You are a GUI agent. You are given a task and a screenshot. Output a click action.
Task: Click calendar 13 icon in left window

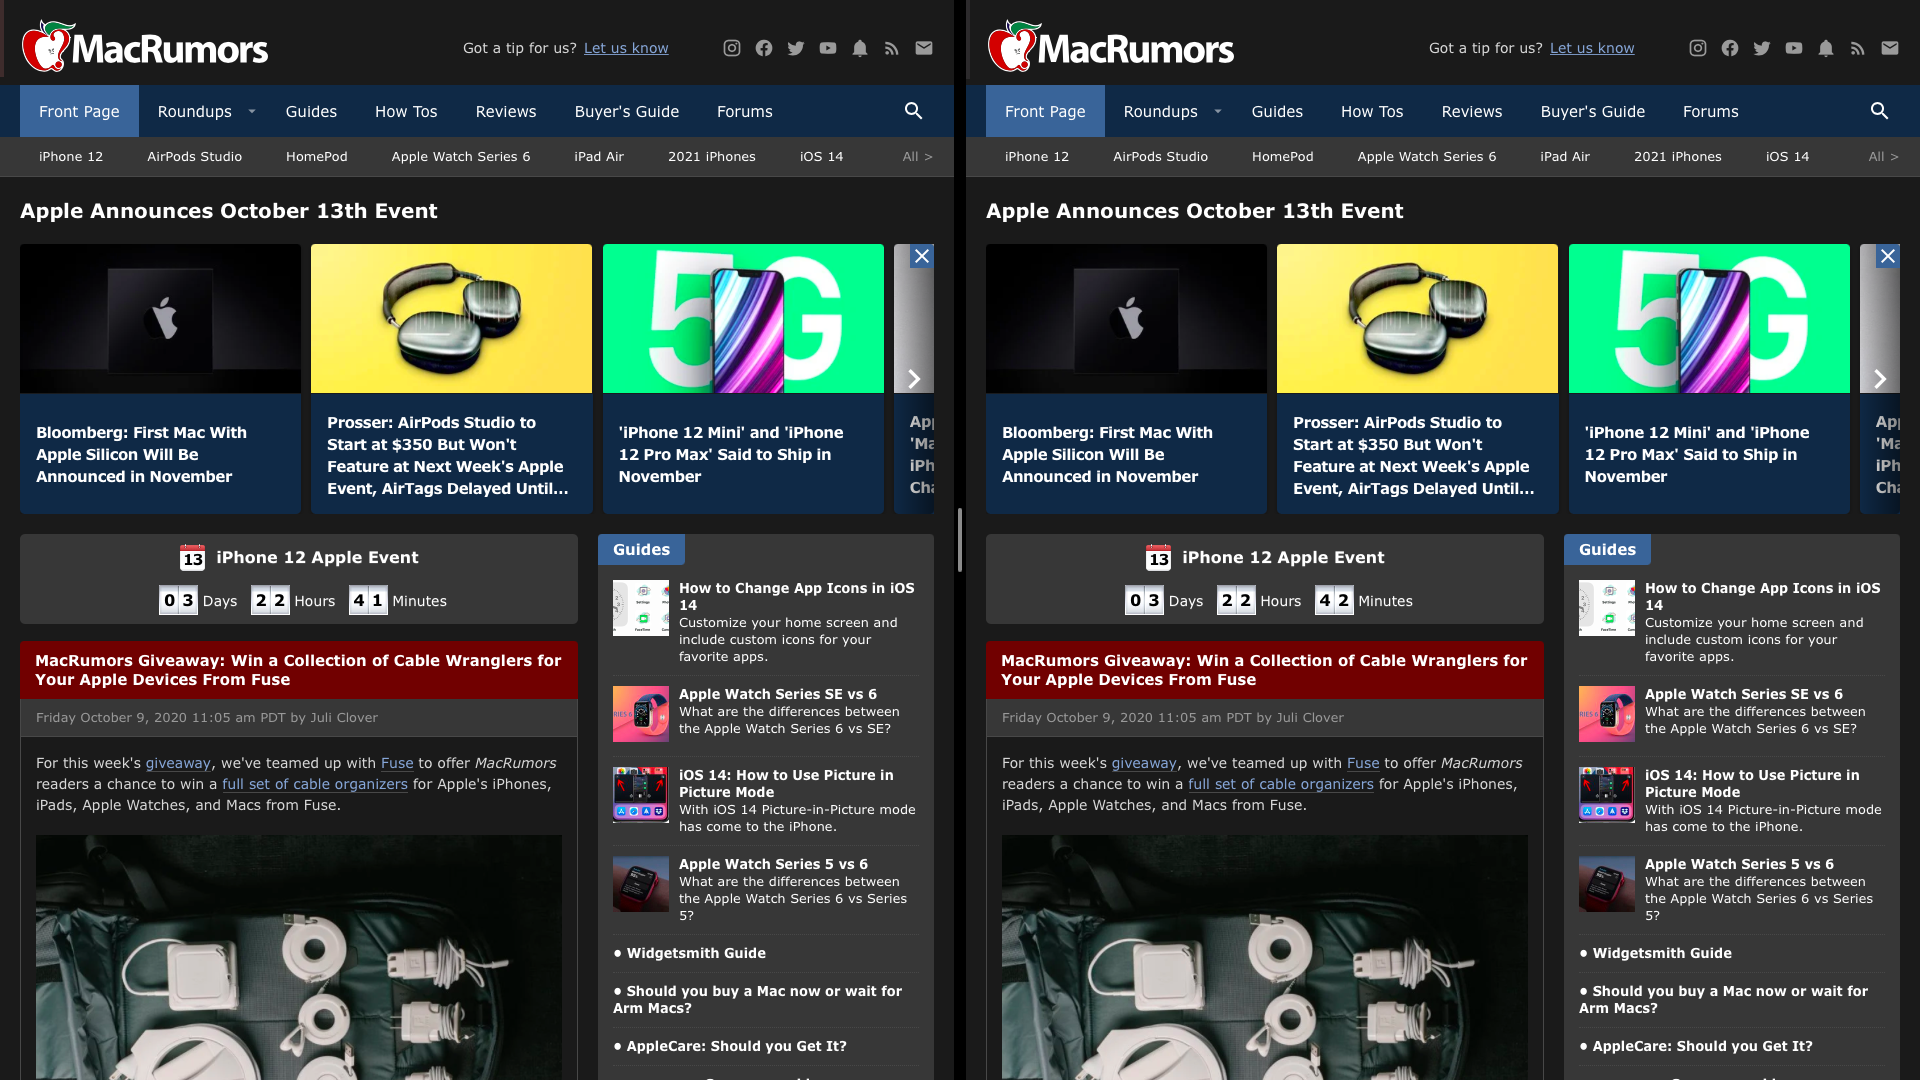point(192,558)
